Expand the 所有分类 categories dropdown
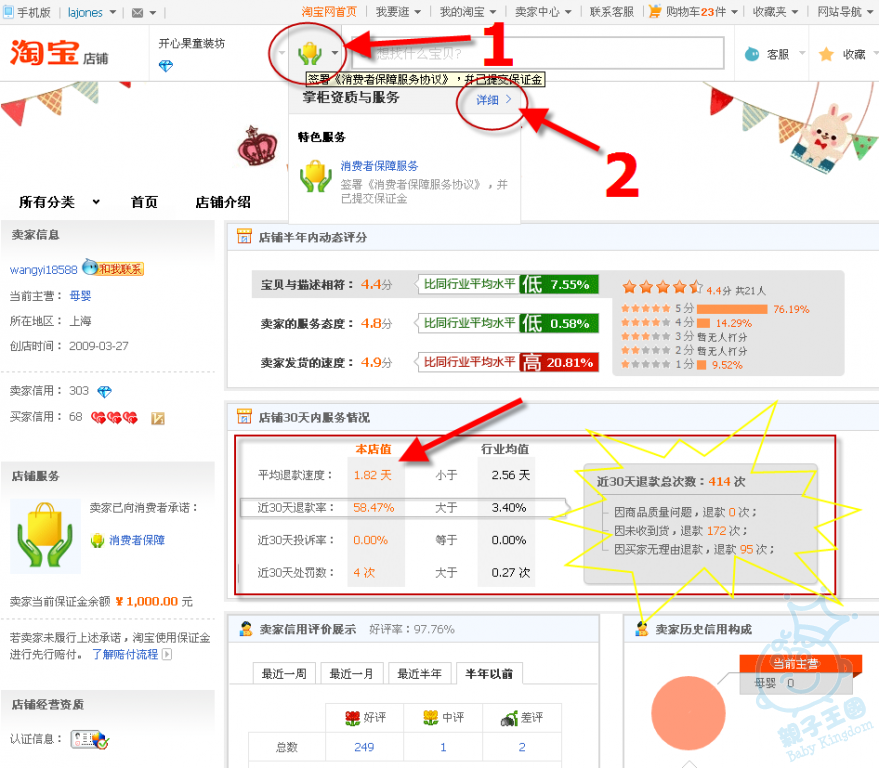The image size is (879, 768). (x=59, y=202)
